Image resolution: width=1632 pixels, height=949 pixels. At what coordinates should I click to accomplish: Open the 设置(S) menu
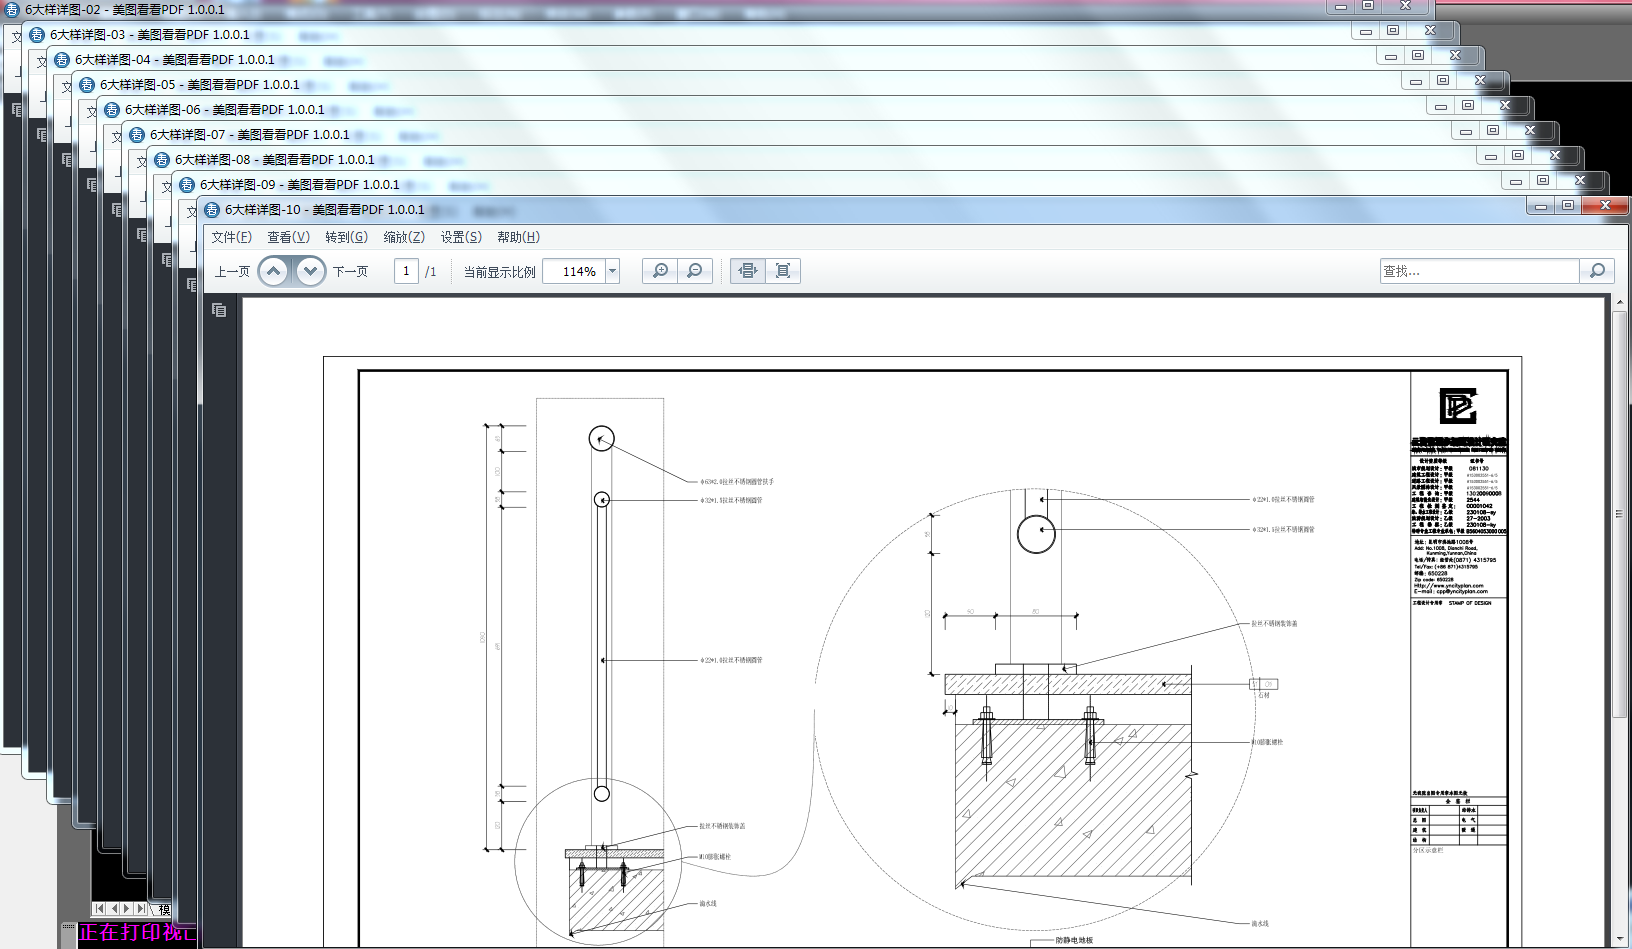pos(461,237)
